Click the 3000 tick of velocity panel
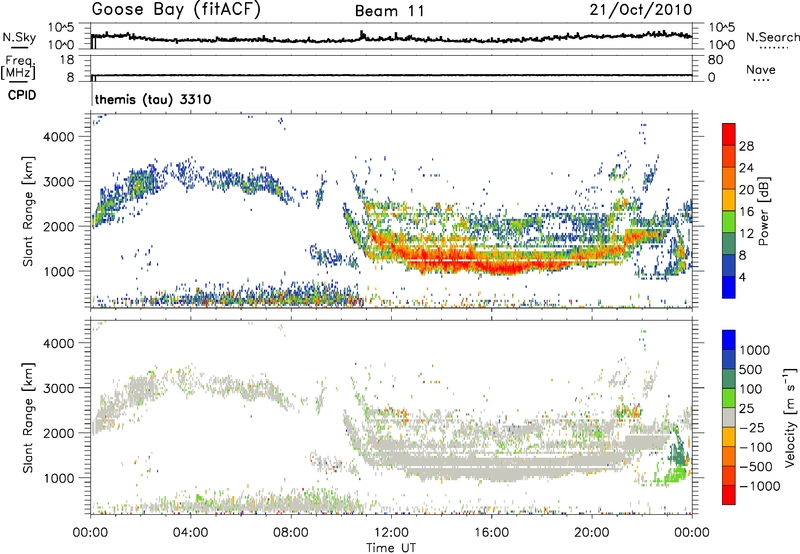800x554 pixels. (59, 388)
